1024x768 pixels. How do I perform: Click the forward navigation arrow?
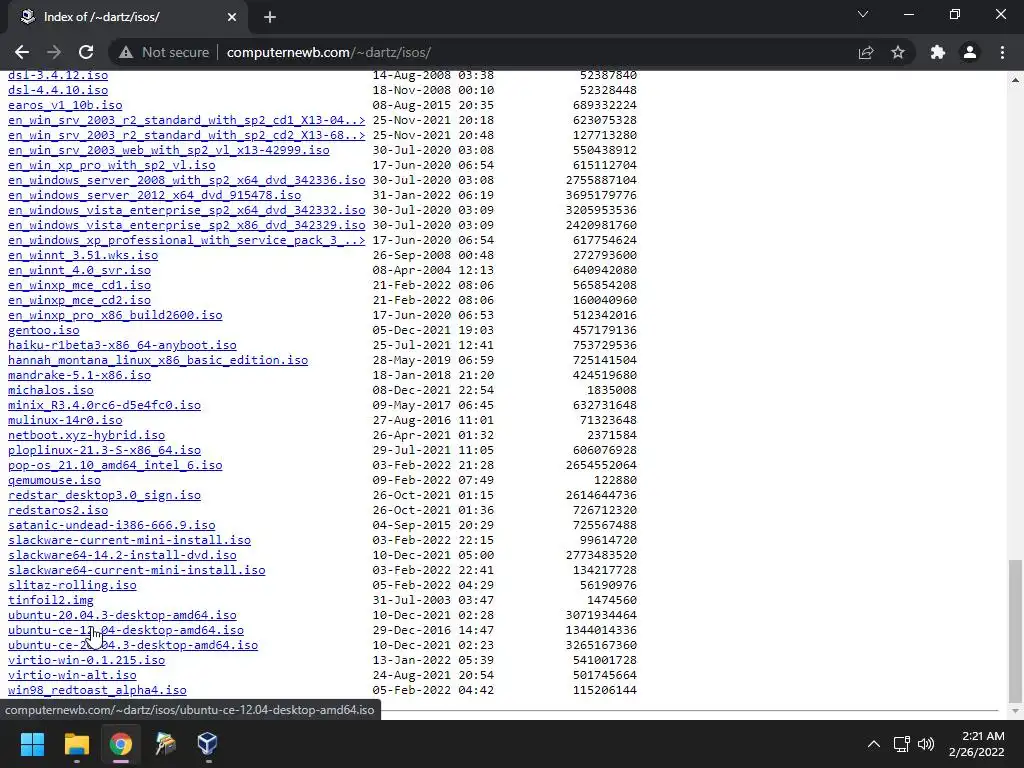click(x=54, y=52)
